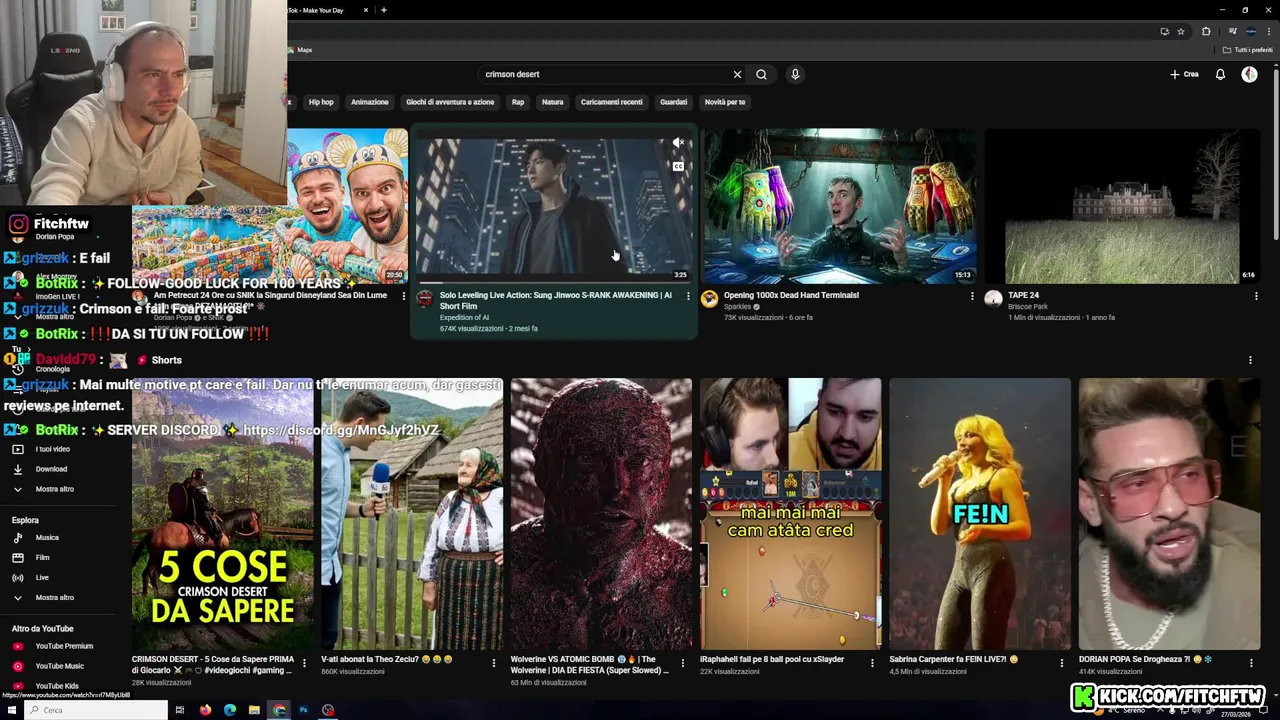This screenshot has width=1280, height=720.
Task: Open the YouTube account avatar menu
Action: click(1249, 74)
